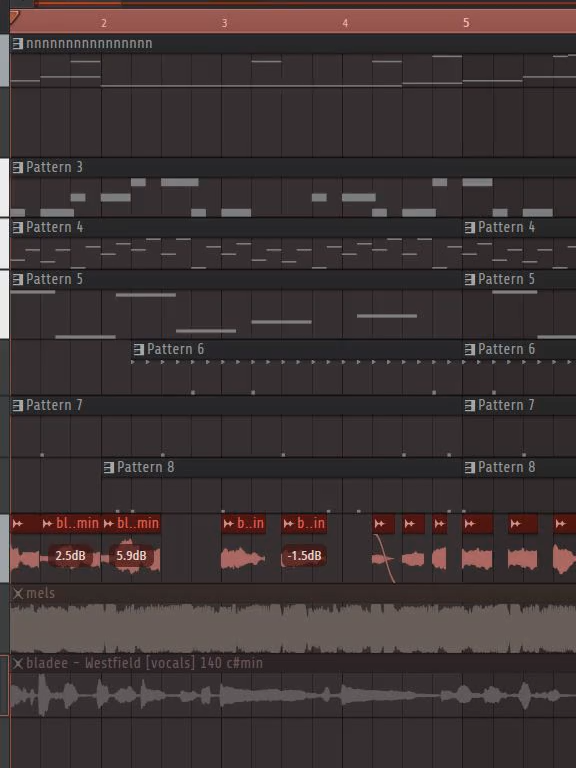
Task: Click the piano icon on the nnnnnnnn clip
Action: (x=18, y=44)
